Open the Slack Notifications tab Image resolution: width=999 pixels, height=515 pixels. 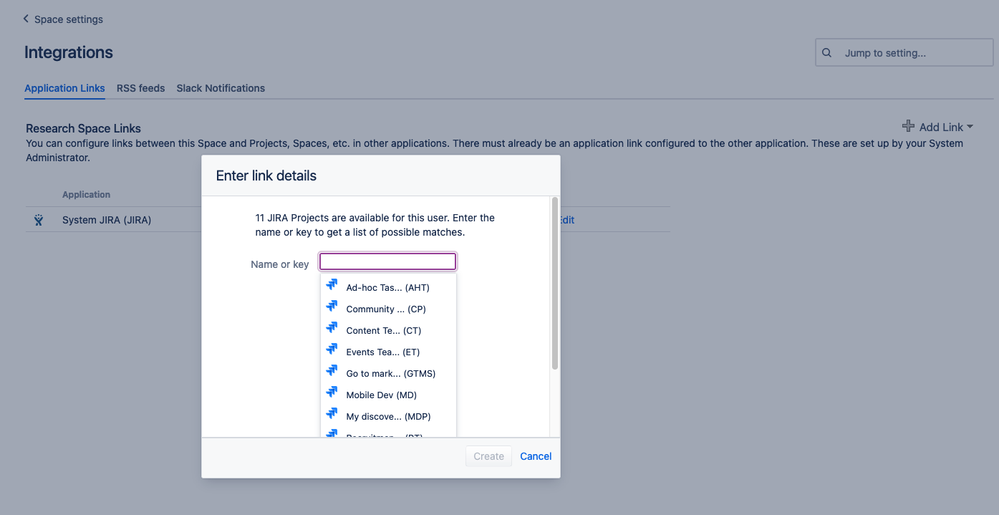tap(221, 88)
